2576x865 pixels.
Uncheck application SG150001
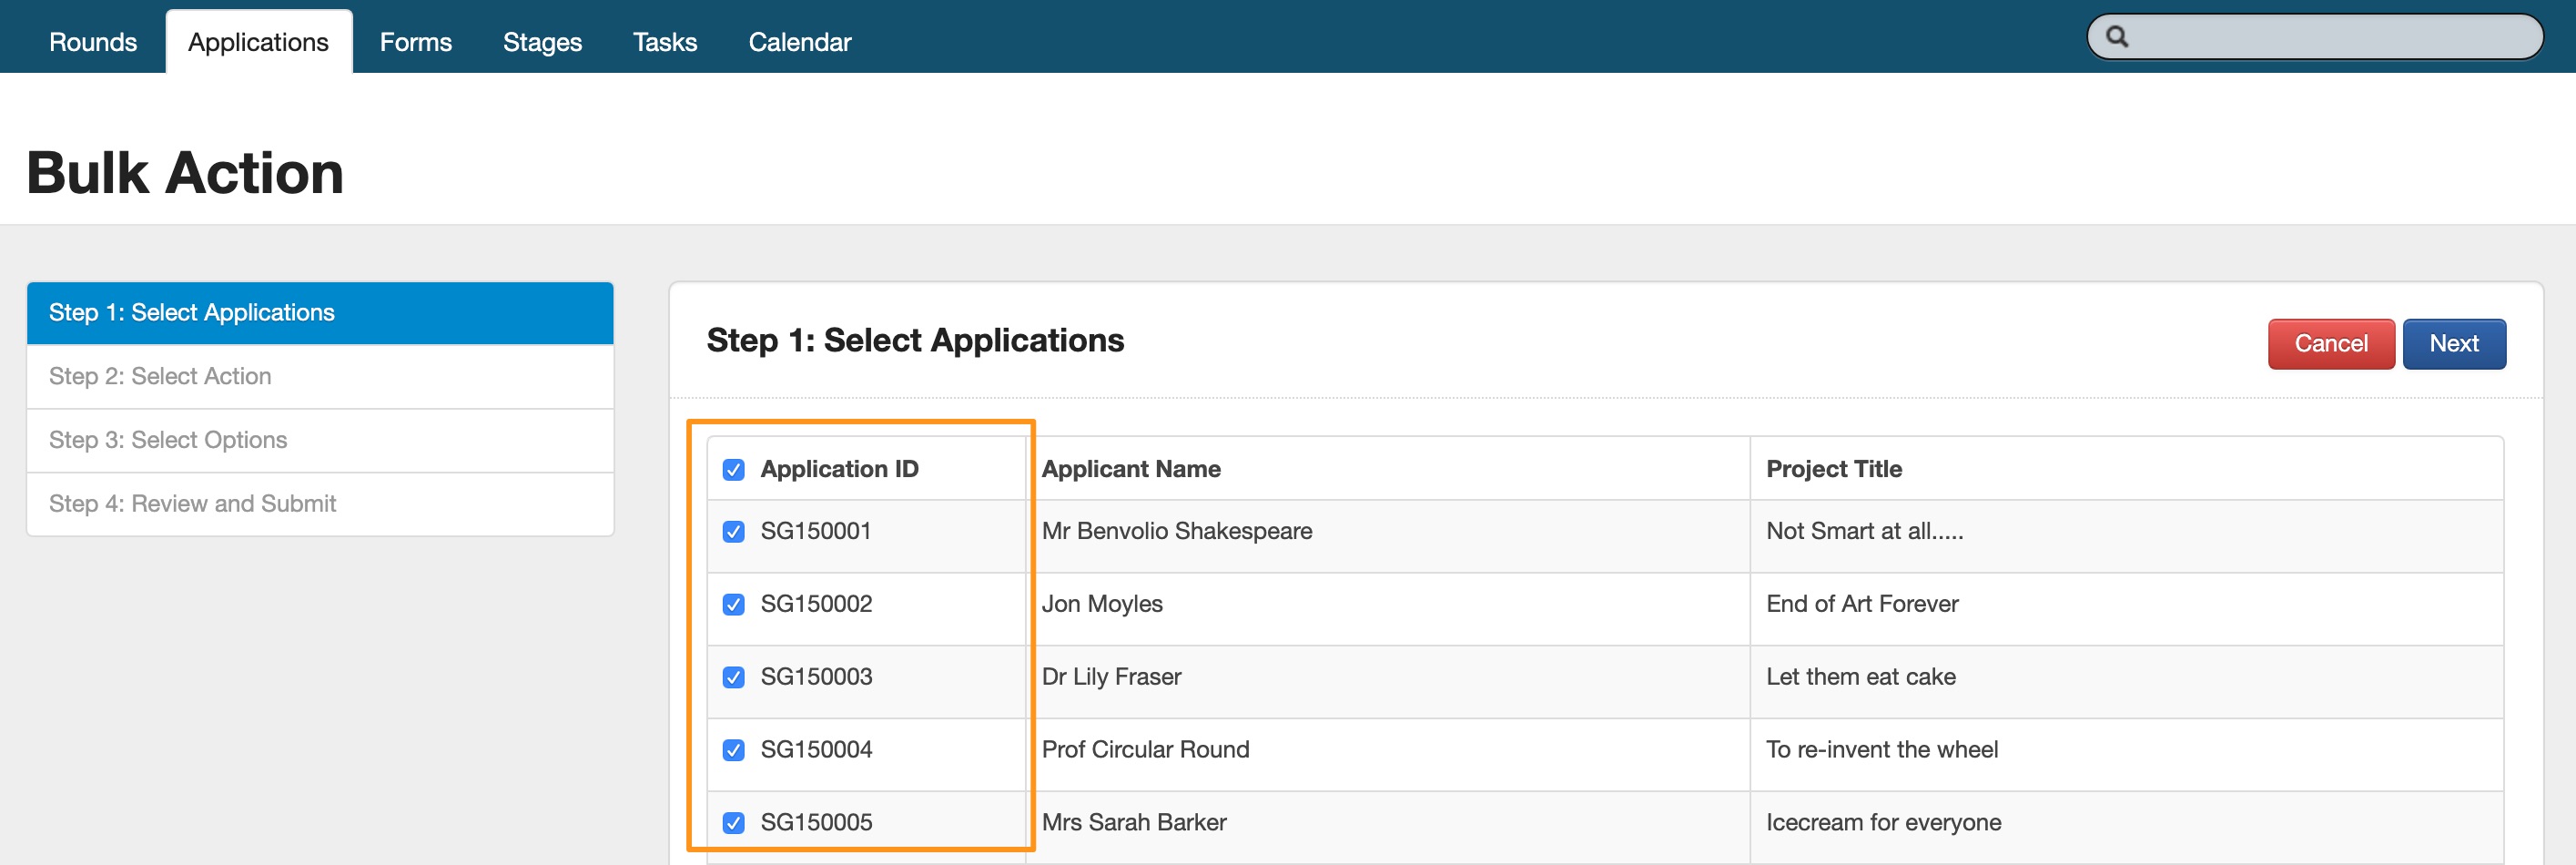pos(733,532)
